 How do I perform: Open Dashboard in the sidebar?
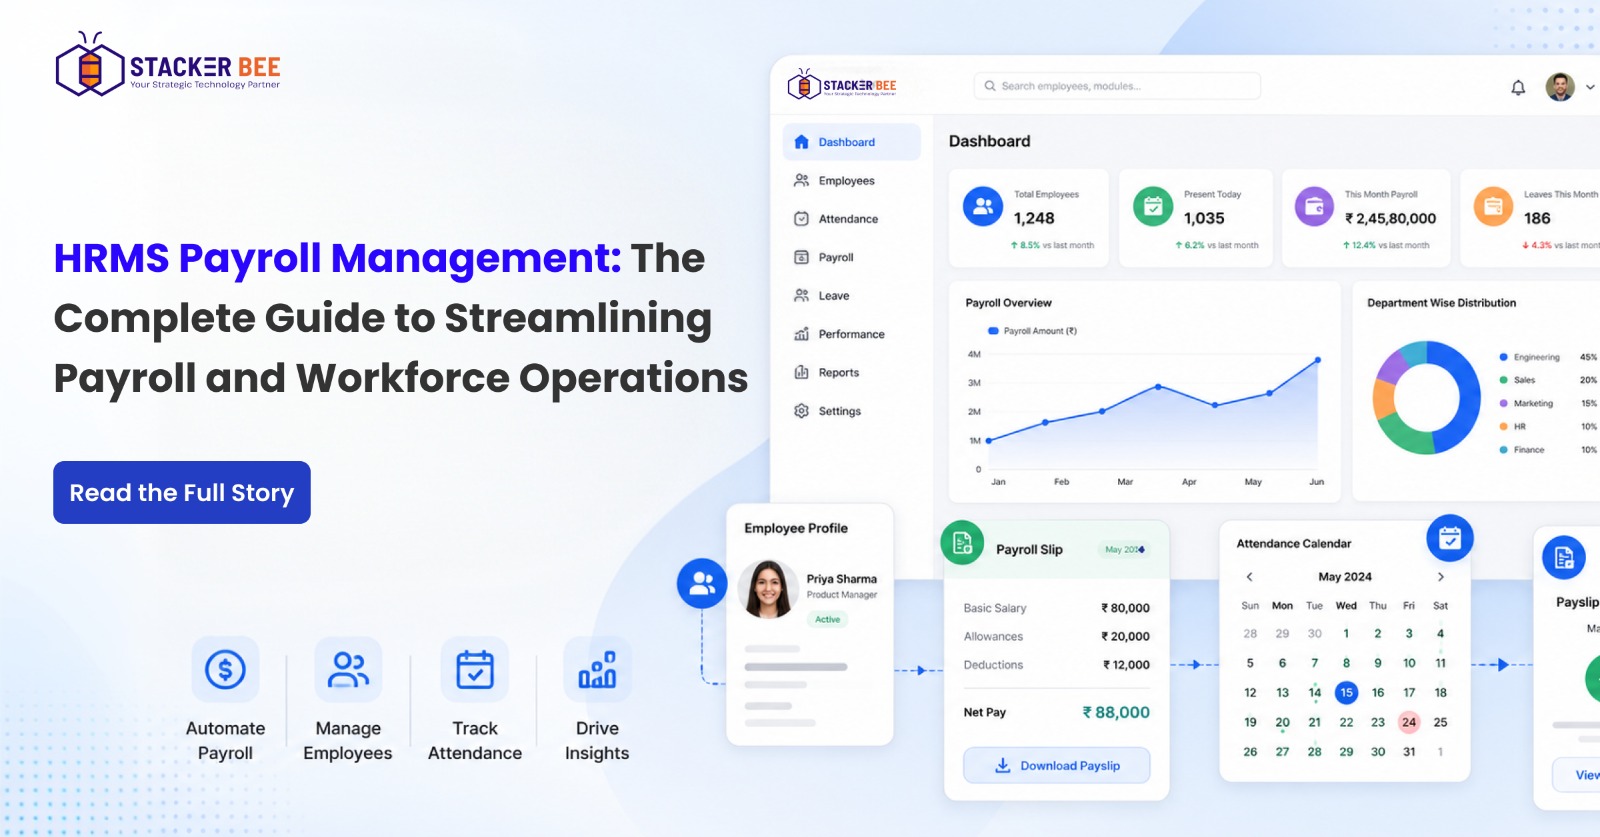(852, 142)
